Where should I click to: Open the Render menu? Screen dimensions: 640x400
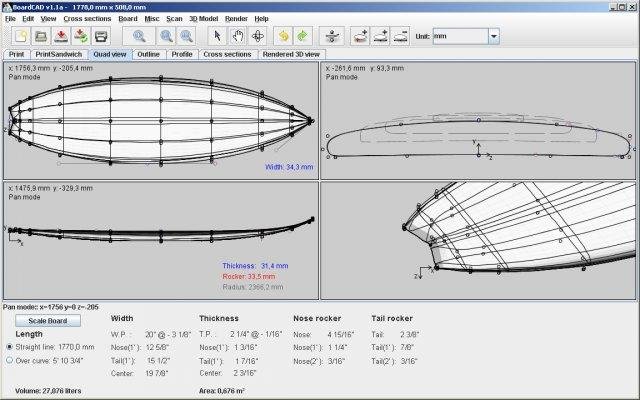point(236,19)
